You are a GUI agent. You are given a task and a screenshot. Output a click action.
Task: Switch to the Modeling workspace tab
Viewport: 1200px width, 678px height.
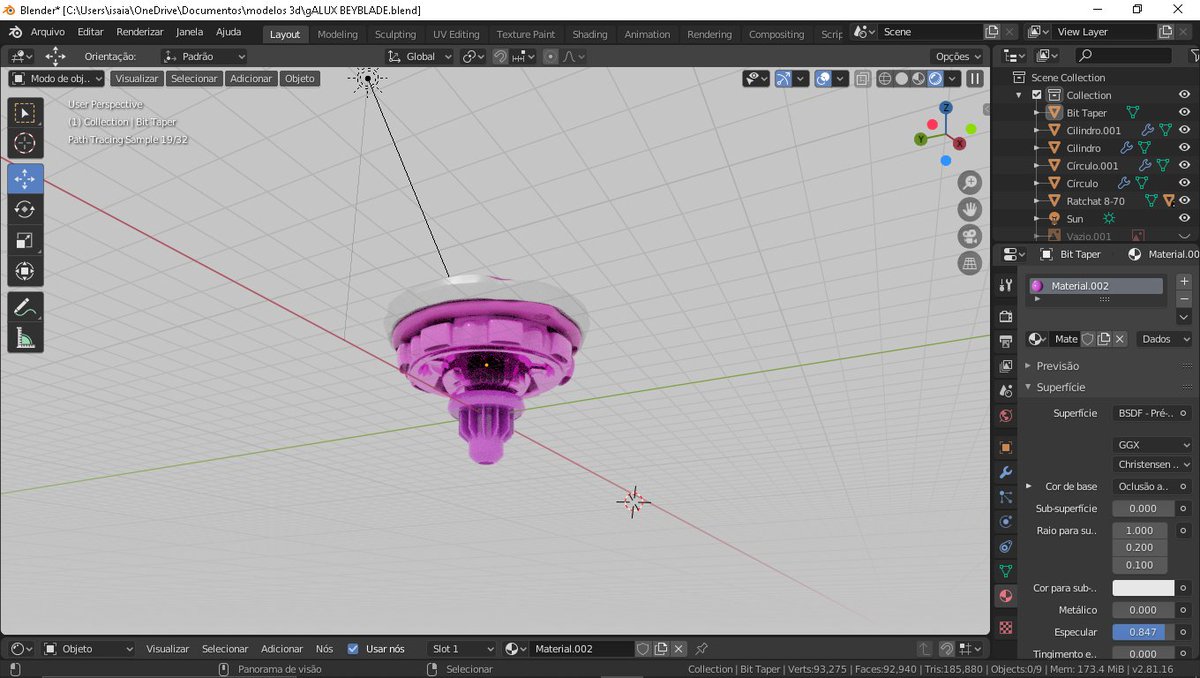[337, 34]
